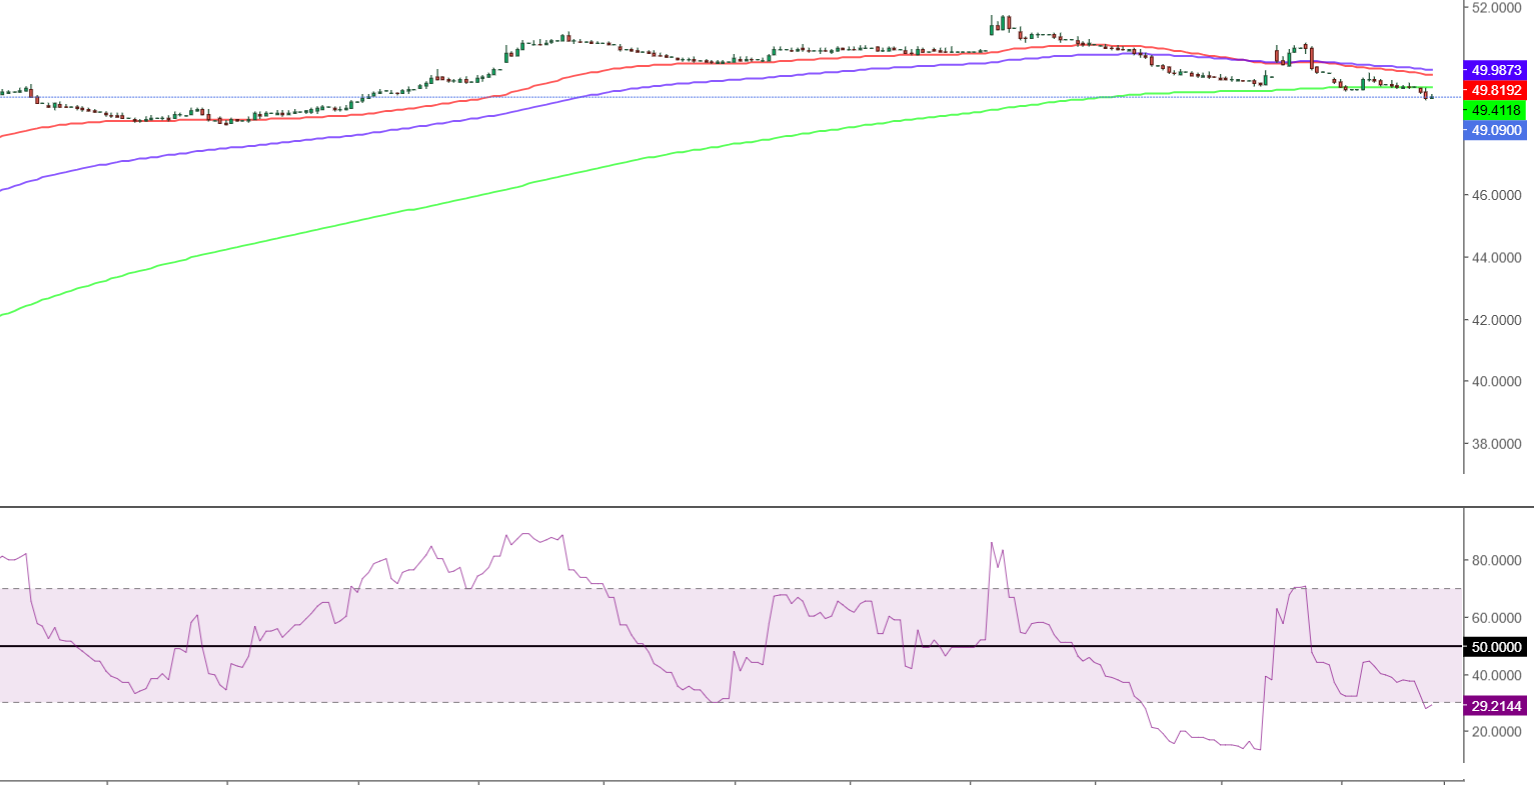Click the 20.0000 RSI axis tick

coord(1497,731)
